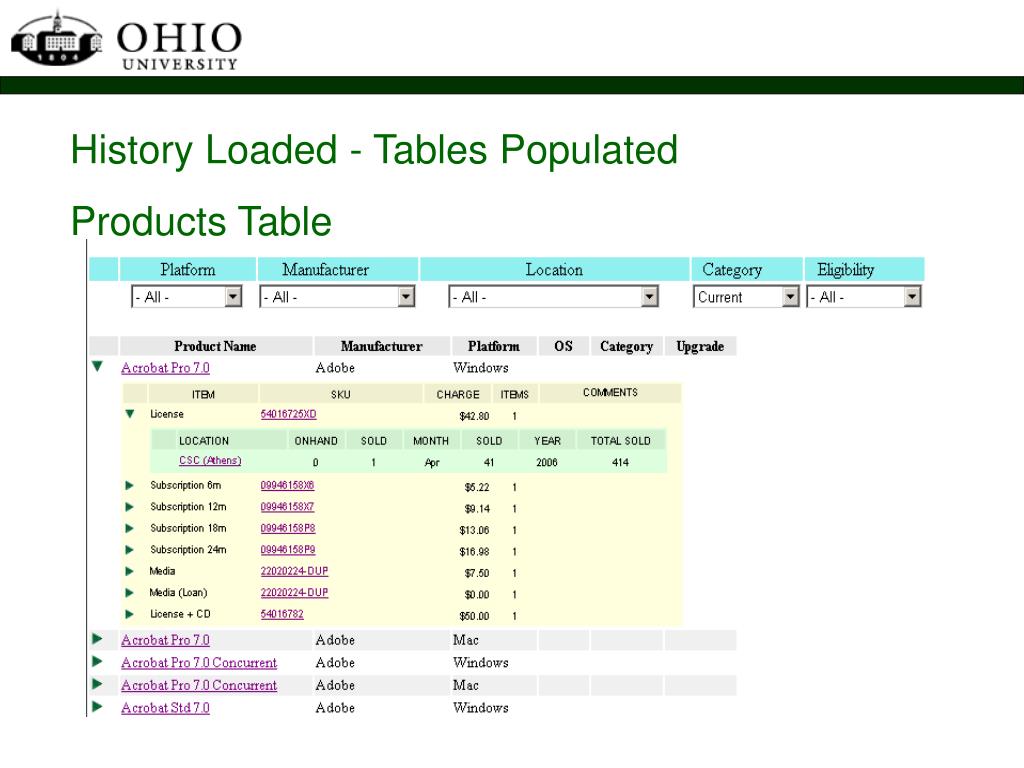Click the SKU column header
The image size is (1024, 768).
(x=341, y=394)
